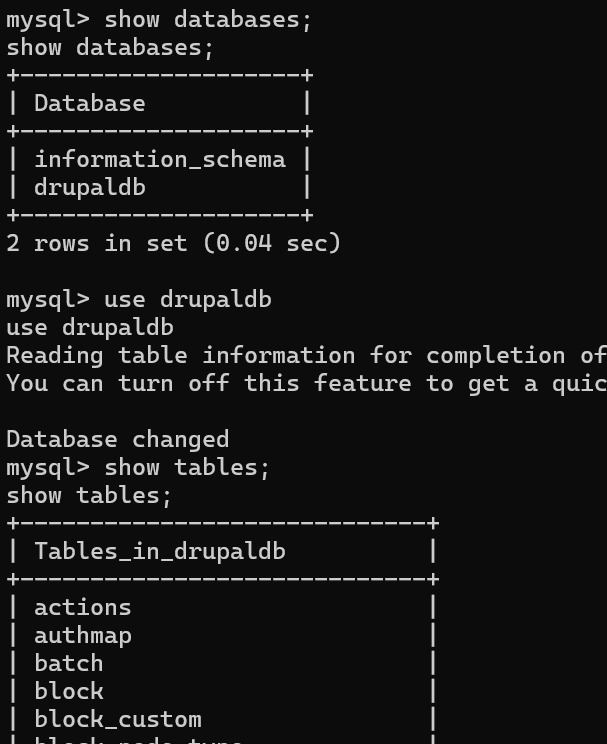This screenshot has width=607, height=744.
Task: Select the information_schema database row
Action: point(159,159)
